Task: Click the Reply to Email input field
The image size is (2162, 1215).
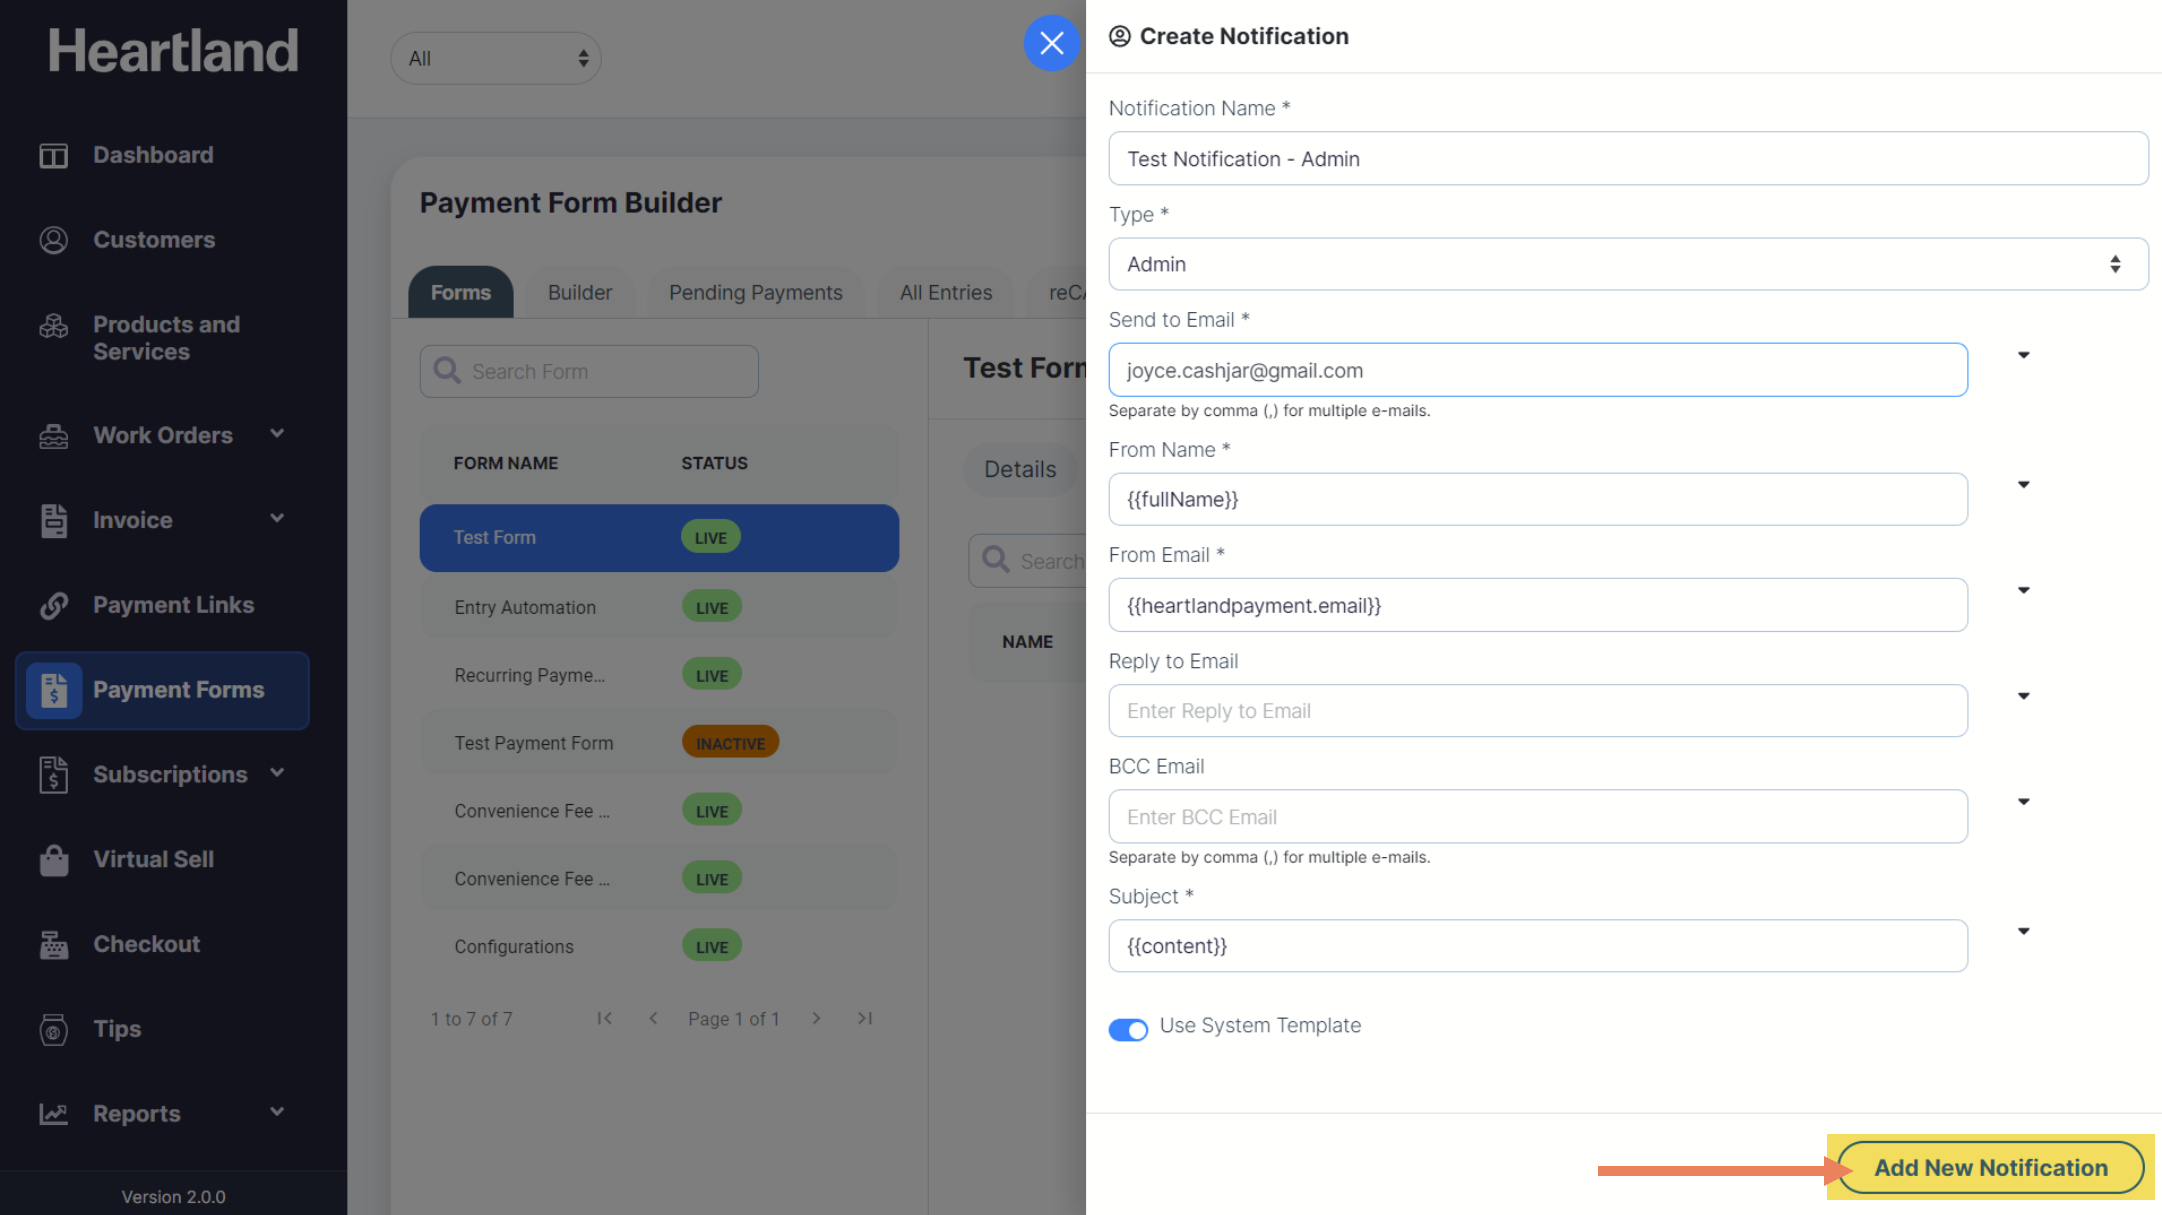Action: pyautogui.click(x=1537, y=711)
